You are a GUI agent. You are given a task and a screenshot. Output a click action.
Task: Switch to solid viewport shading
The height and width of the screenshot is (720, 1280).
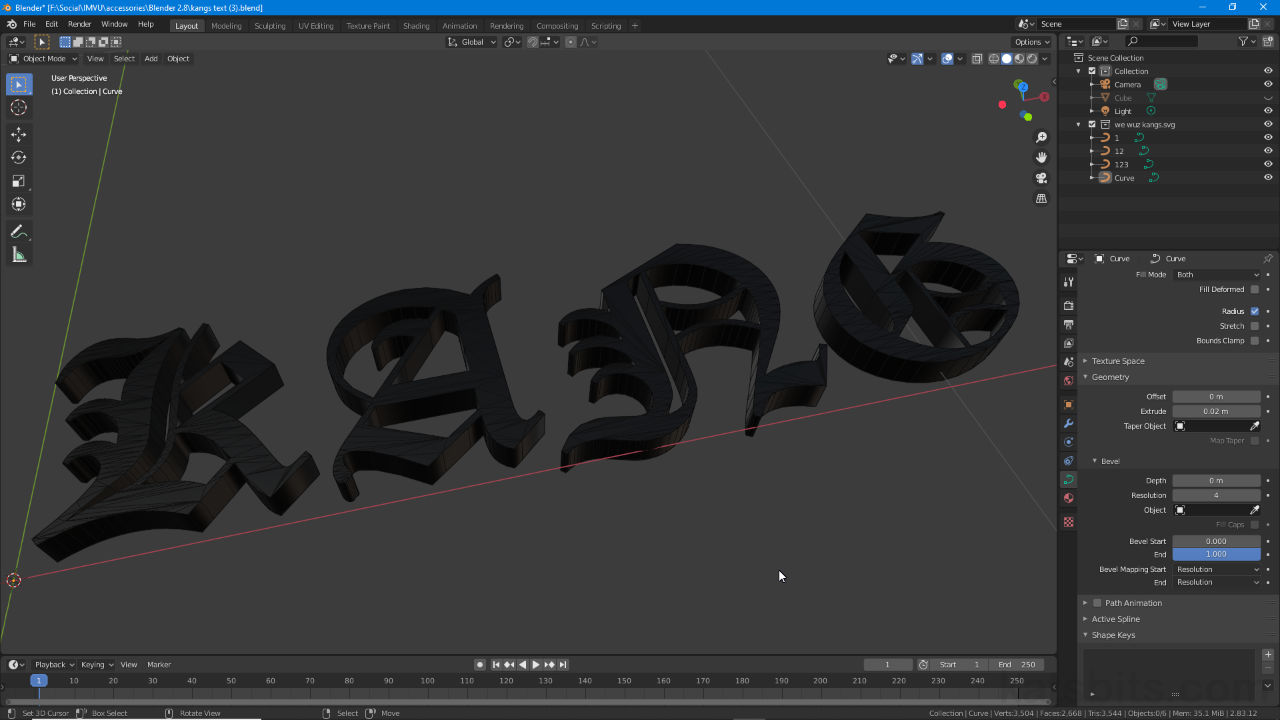[1007, 59]
